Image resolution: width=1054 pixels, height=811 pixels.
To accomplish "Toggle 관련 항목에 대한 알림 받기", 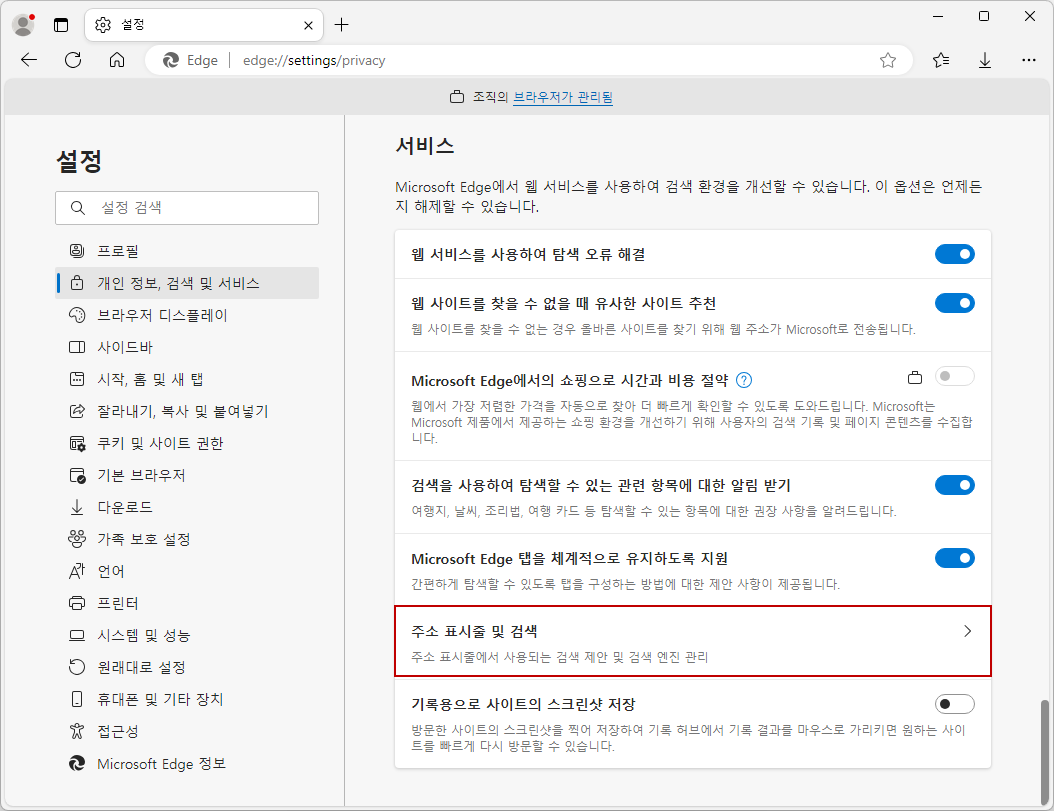I will click(955, 485).
